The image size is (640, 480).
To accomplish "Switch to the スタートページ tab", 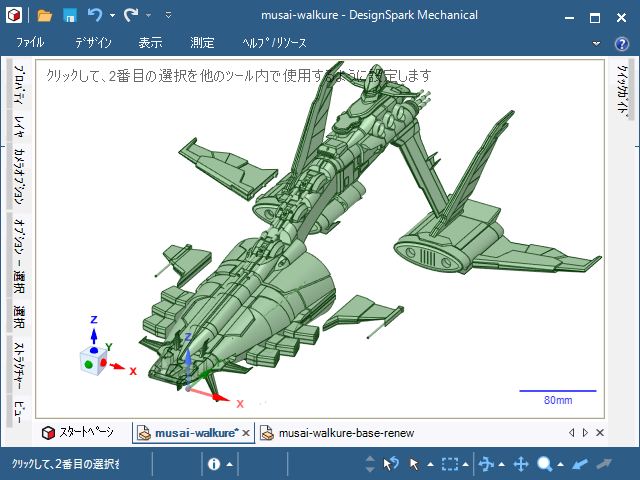I will (78, 433).
